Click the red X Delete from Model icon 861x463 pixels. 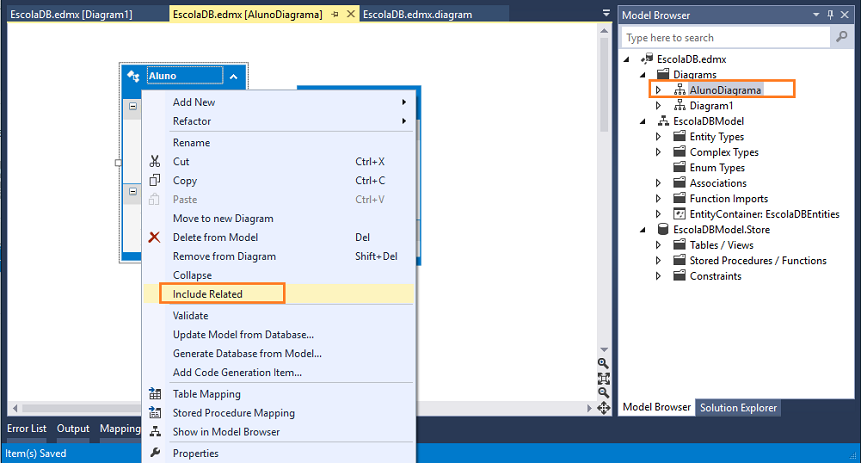click(x=154, y=237)
